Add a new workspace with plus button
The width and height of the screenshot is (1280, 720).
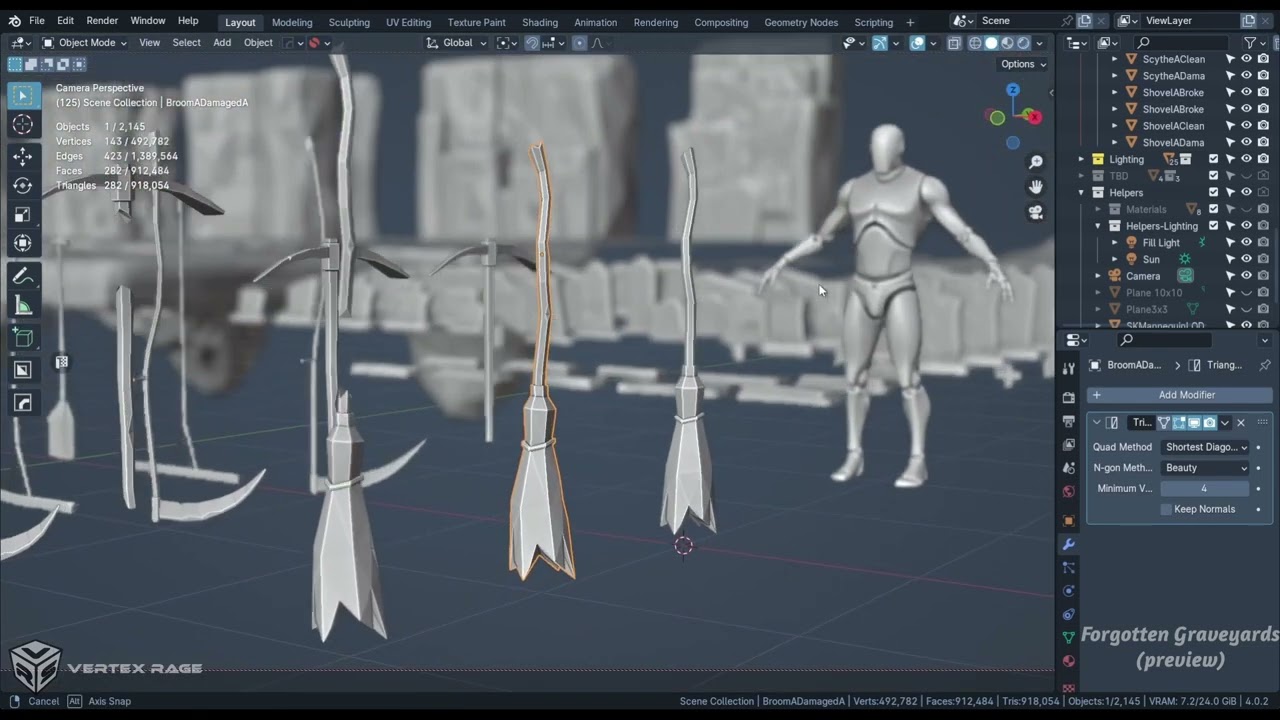[910, 22]
